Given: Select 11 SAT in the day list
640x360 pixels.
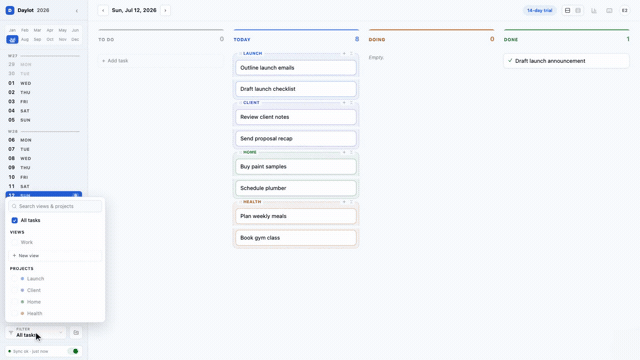Looking at the screenshot, I should coord(43,187).
